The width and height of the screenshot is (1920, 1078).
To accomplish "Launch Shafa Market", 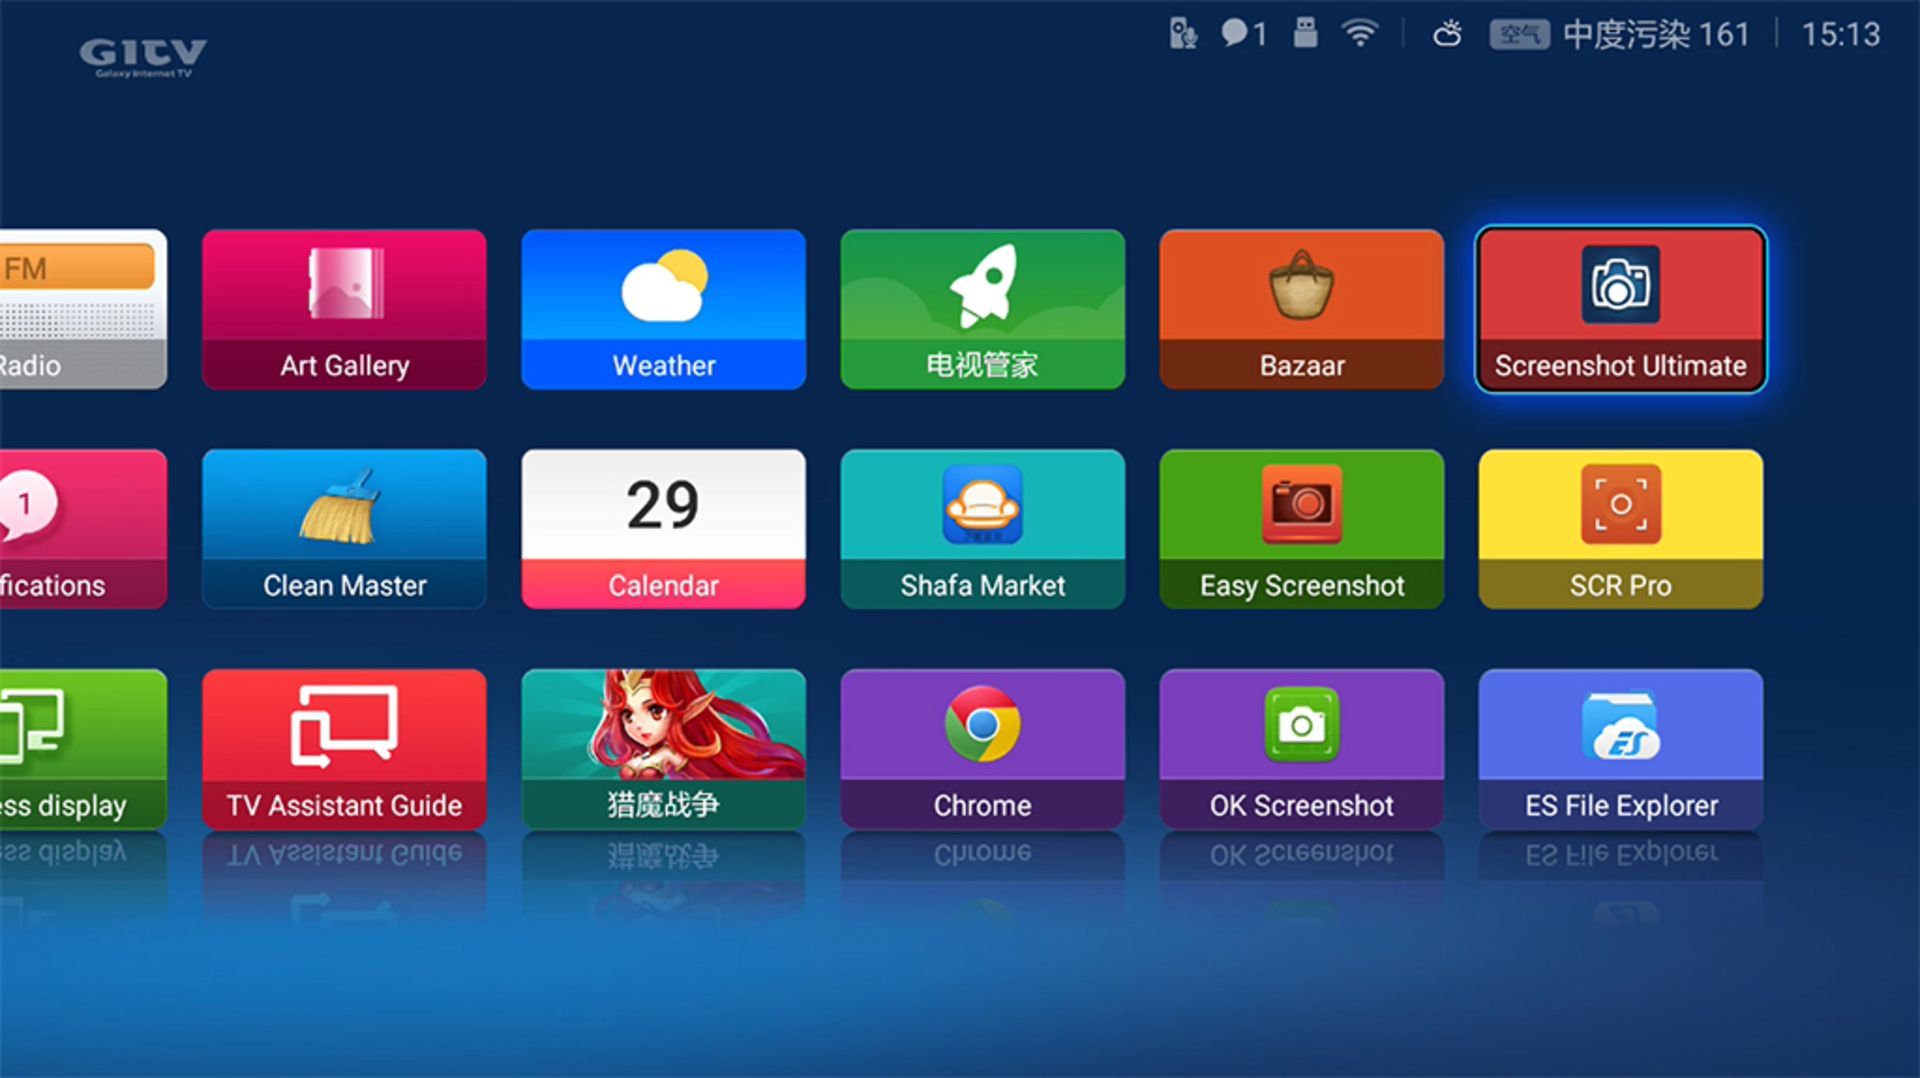I will coord(982,528).
